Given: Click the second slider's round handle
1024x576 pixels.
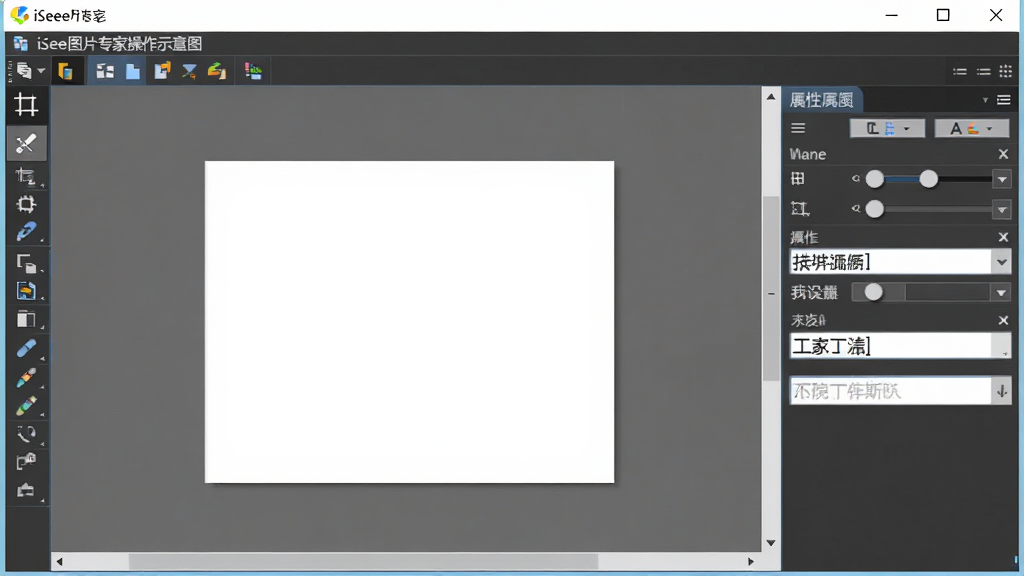Looking at the screenshot, I should (x=874, y=209).
